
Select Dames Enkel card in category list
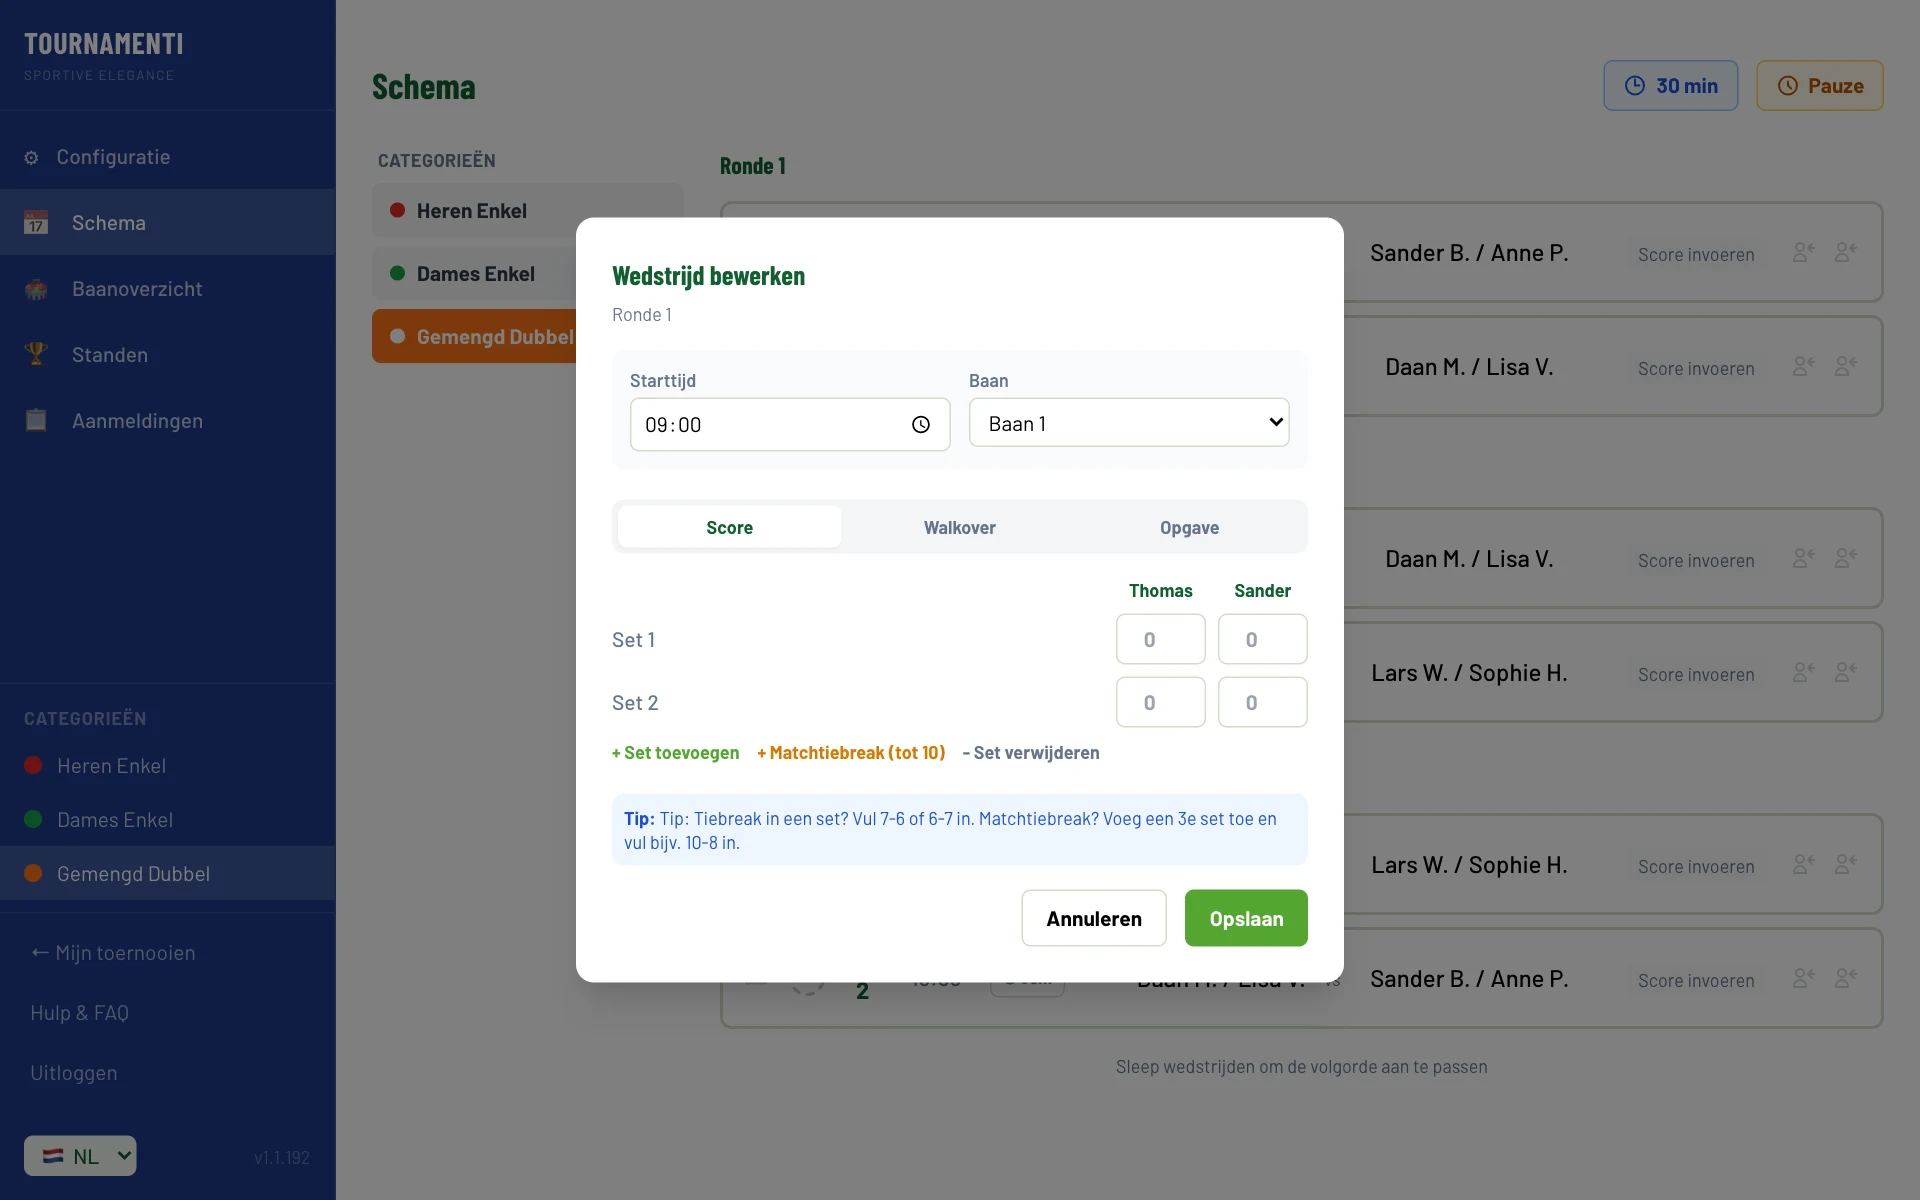click(474, 274)
